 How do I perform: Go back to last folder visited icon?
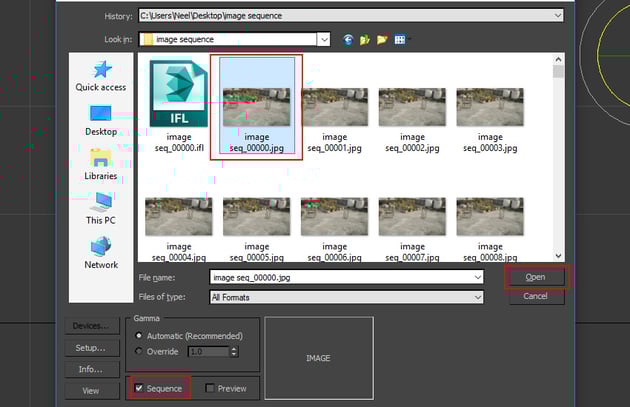point(348,39)
